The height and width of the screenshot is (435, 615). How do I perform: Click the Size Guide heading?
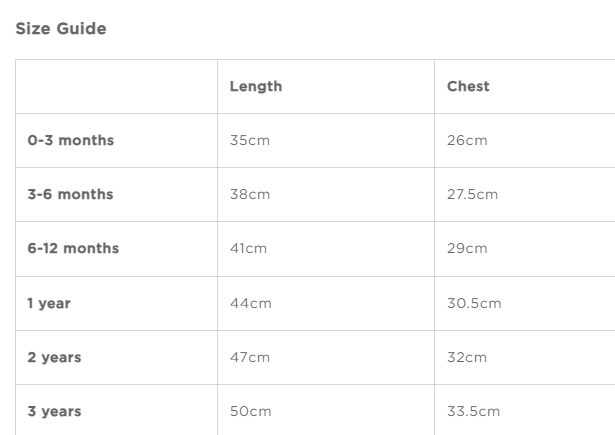click(61, 29)
